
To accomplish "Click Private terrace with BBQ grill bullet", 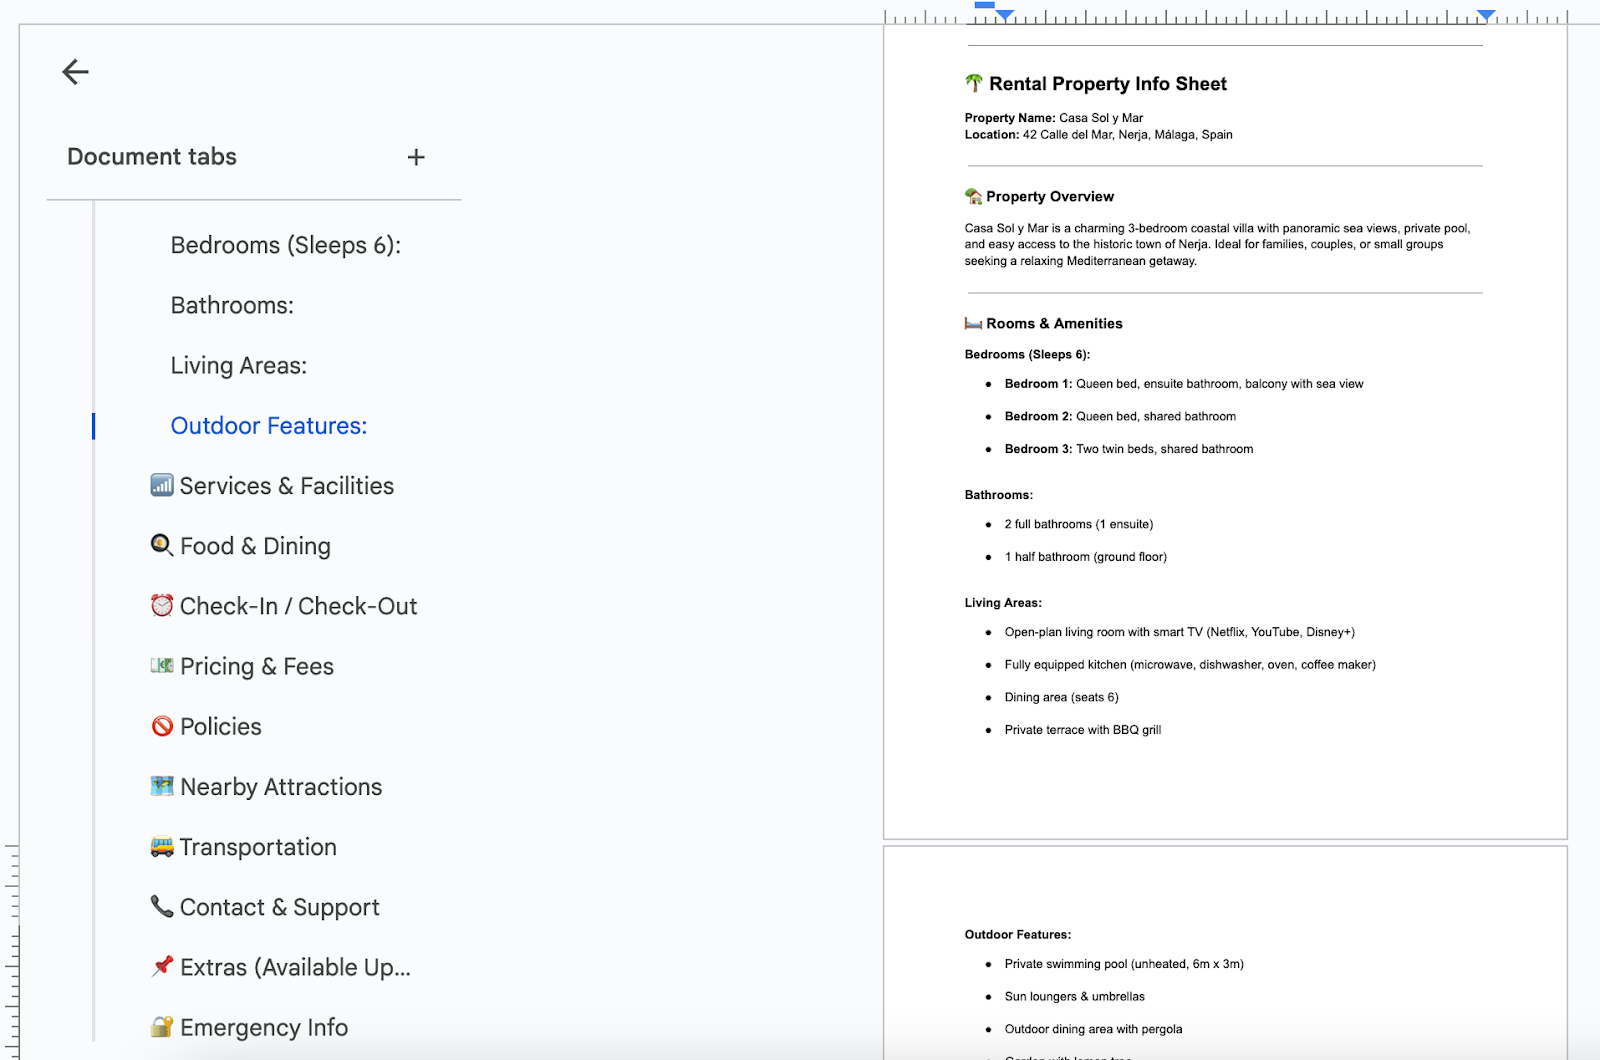I will [x=1083, y=730].
